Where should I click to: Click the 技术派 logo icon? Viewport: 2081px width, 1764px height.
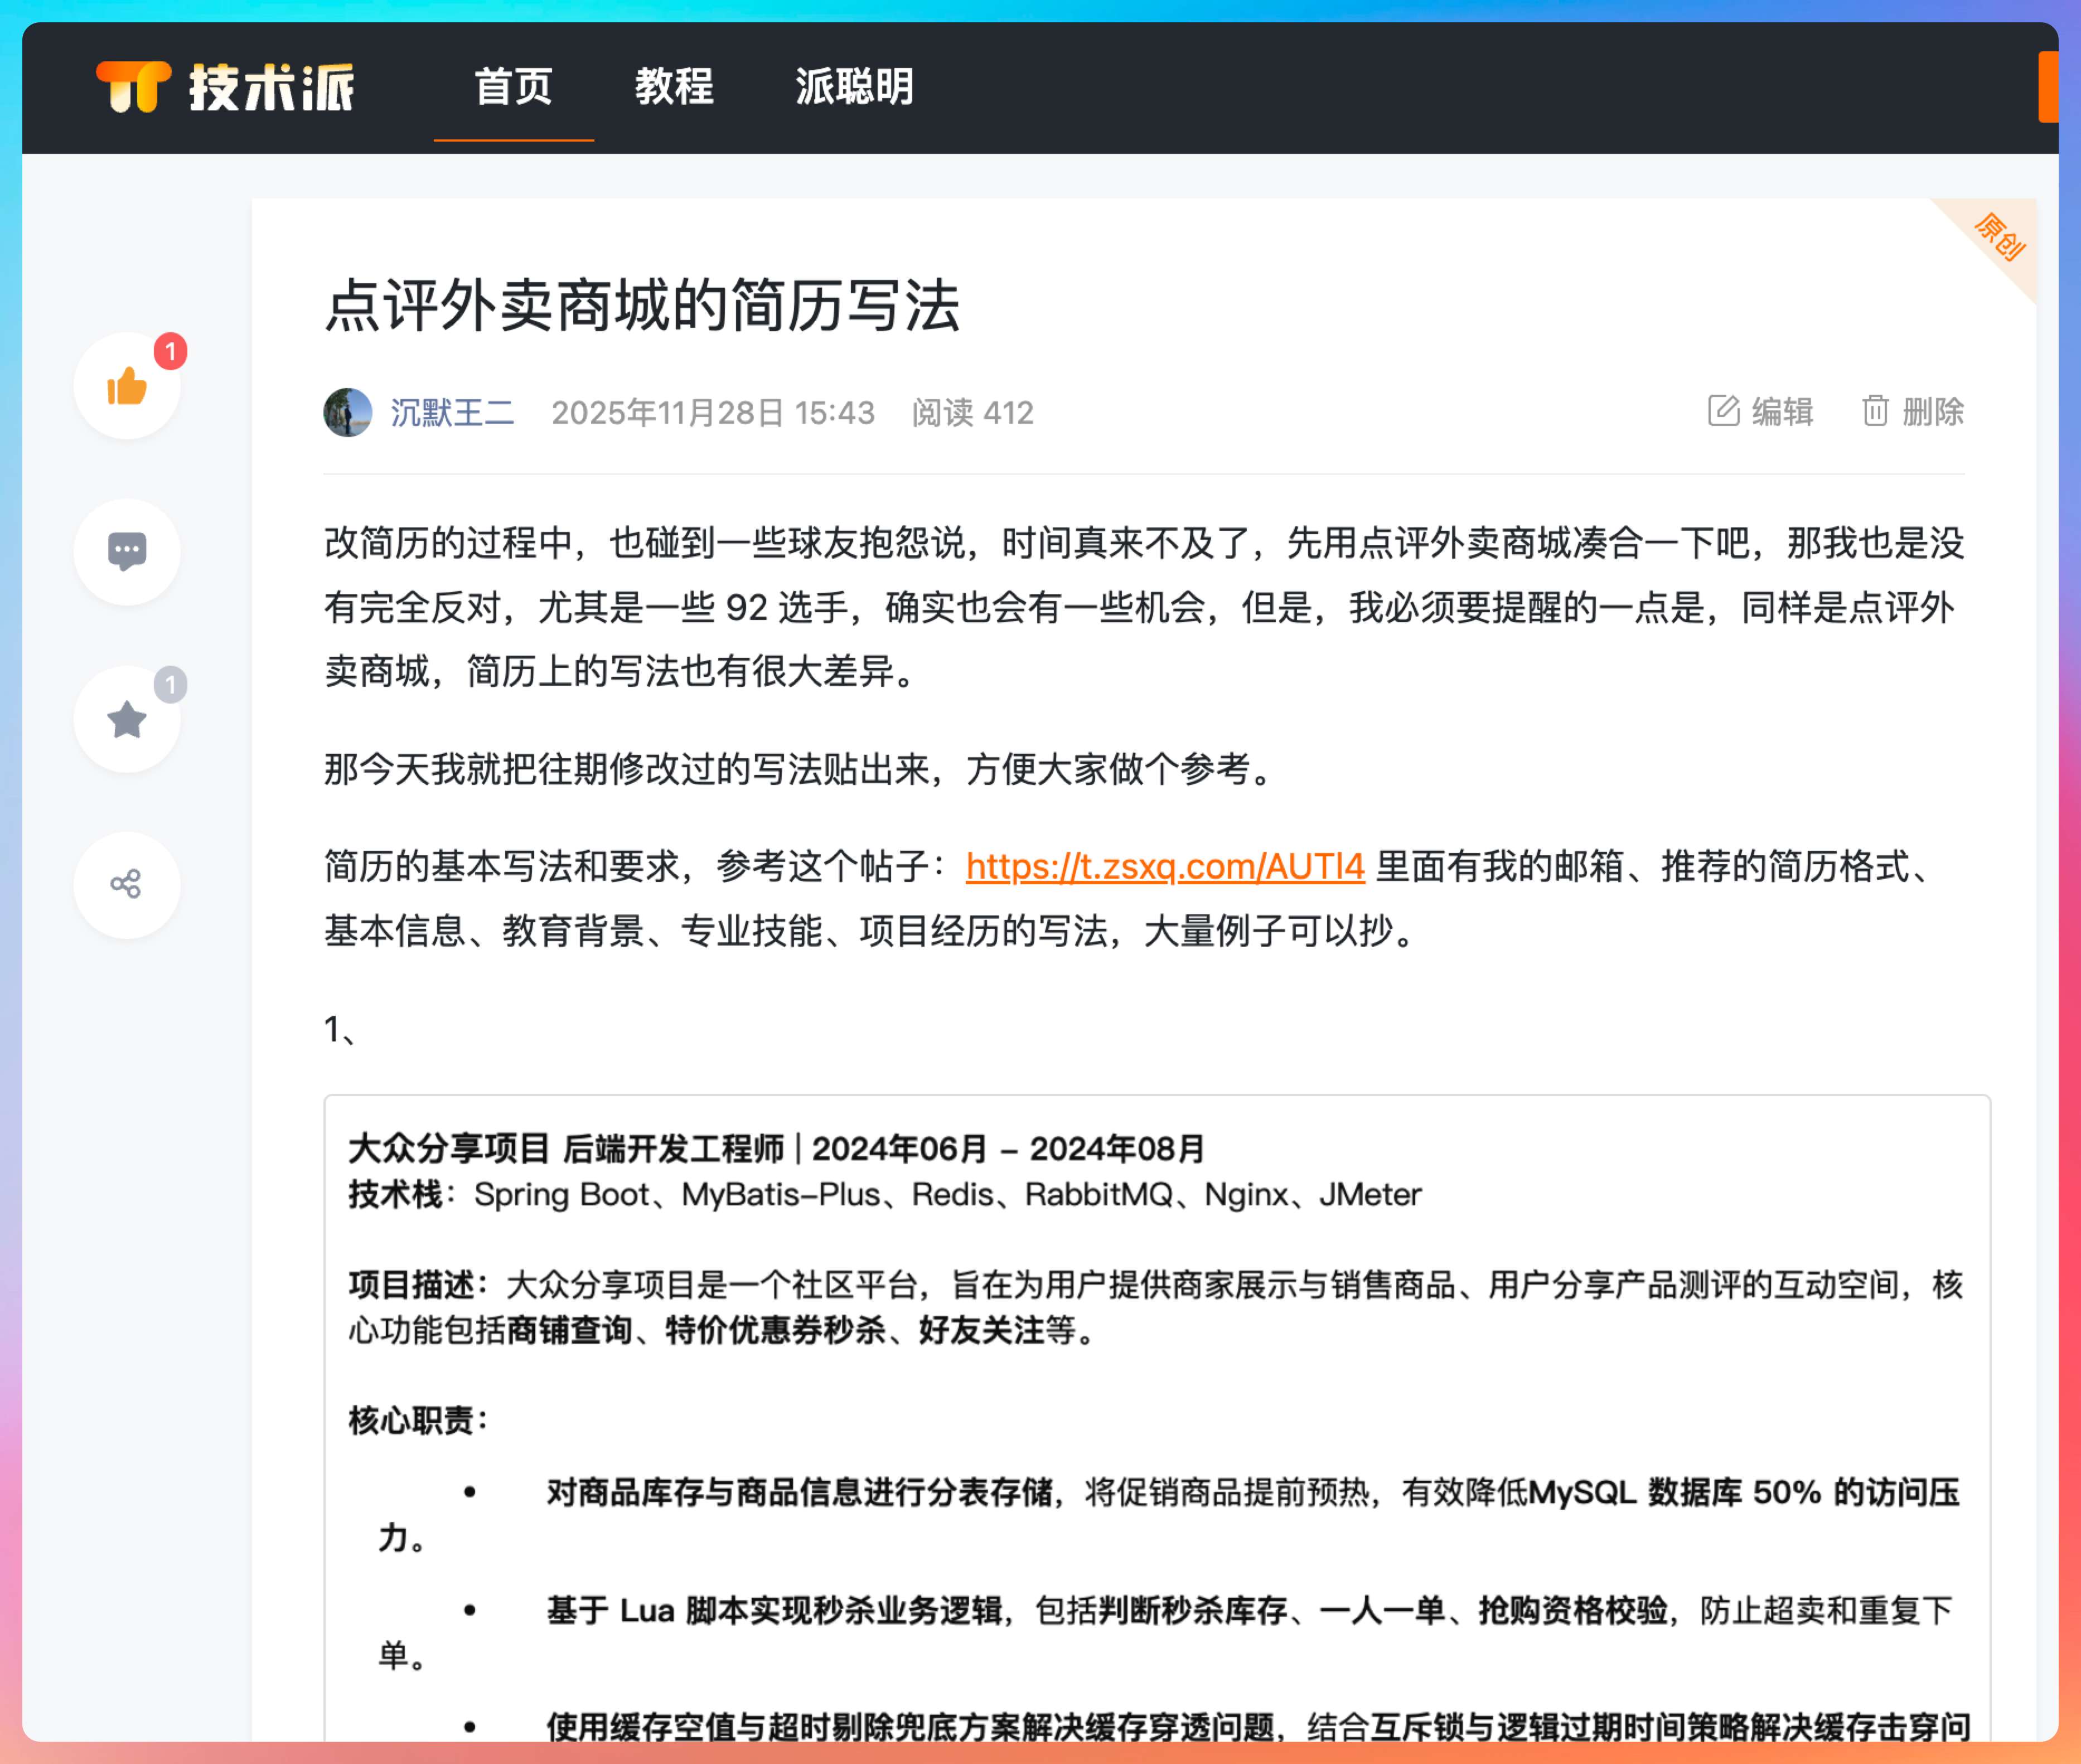pos(134,86)
